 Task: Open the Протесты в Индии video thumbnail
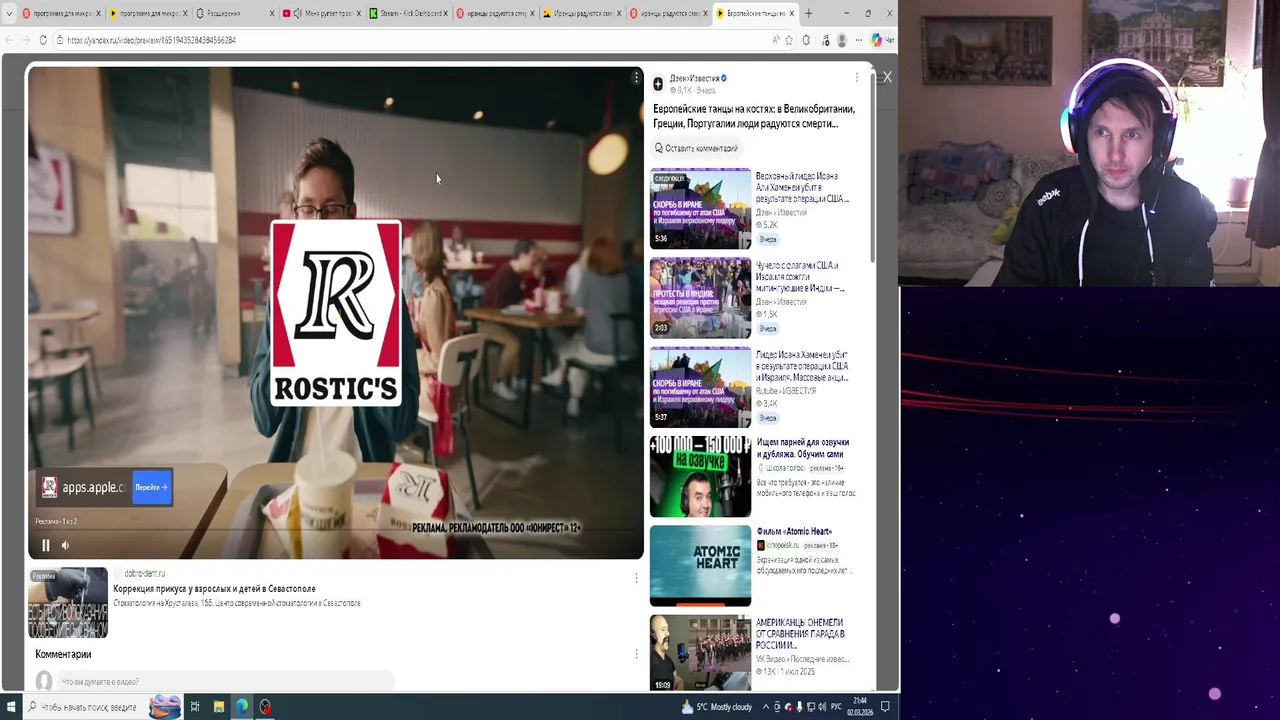pyautogui.click(x=700, y=298)
